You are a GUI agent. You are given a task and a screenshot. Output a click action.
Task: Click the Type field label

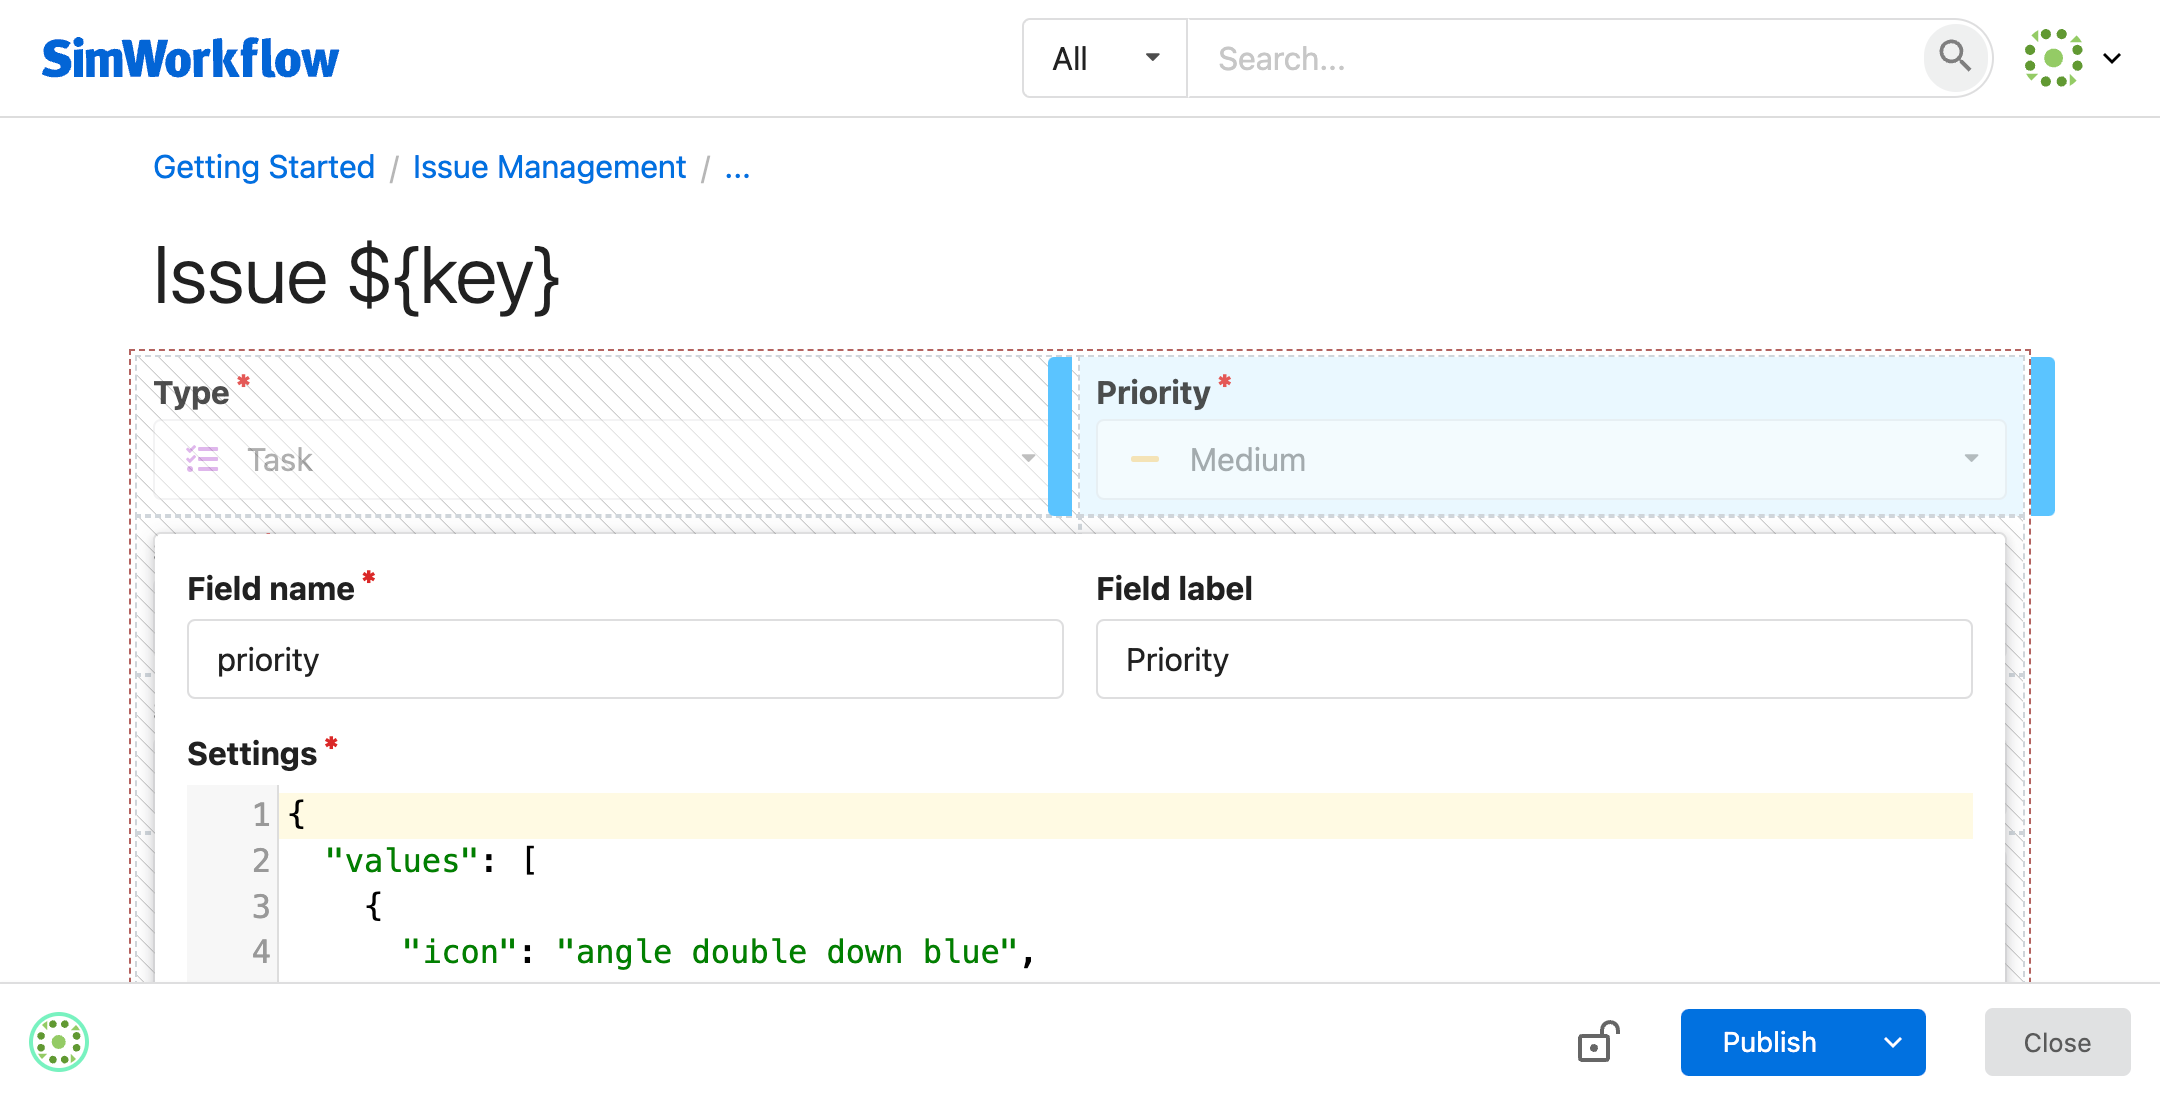click(x=191, y=392)
